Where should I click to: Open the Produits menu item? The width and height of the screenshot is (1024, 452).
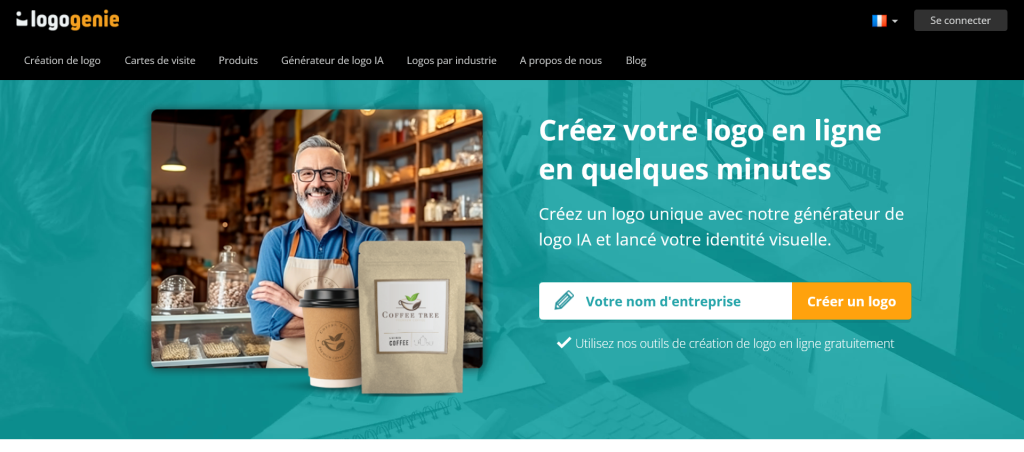pyautogui.click(x=238, y=61)
